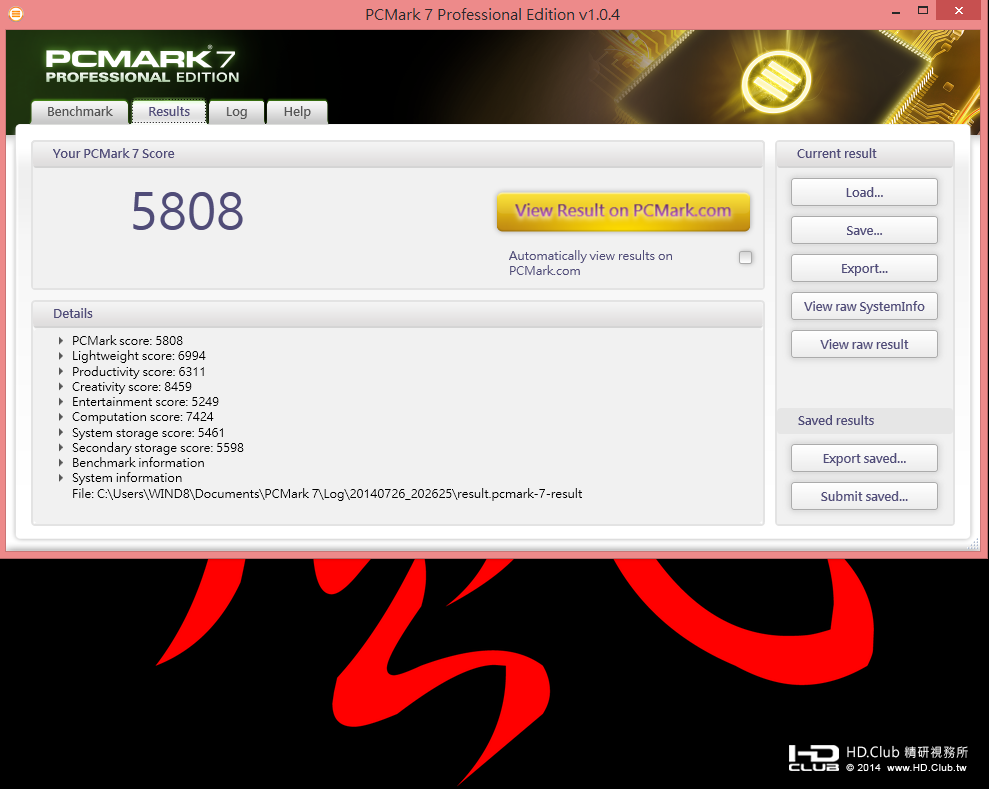Minimize the PCMark 7 window

tap(896, 11)
